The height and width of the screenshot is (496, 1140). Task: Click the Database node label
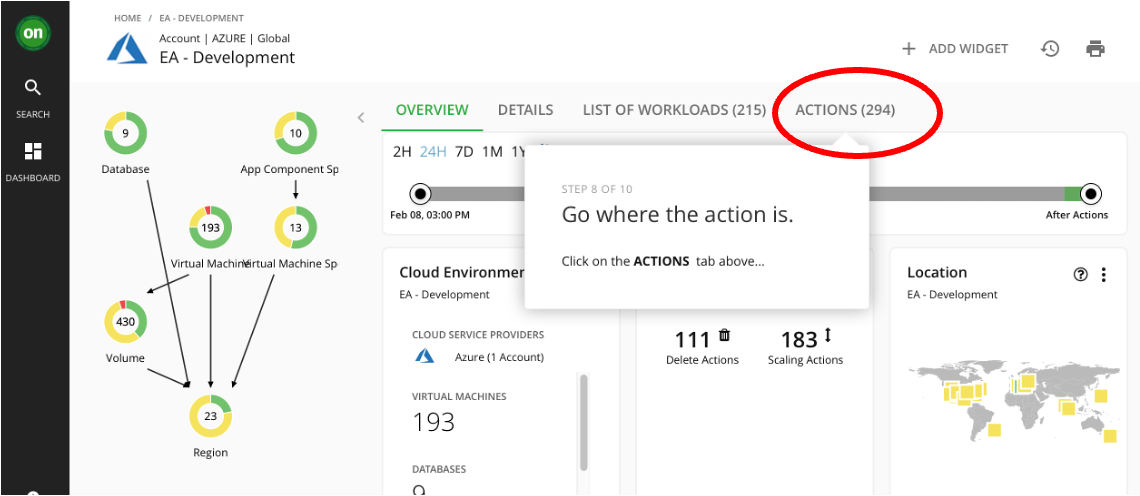[x=126, y=169]
